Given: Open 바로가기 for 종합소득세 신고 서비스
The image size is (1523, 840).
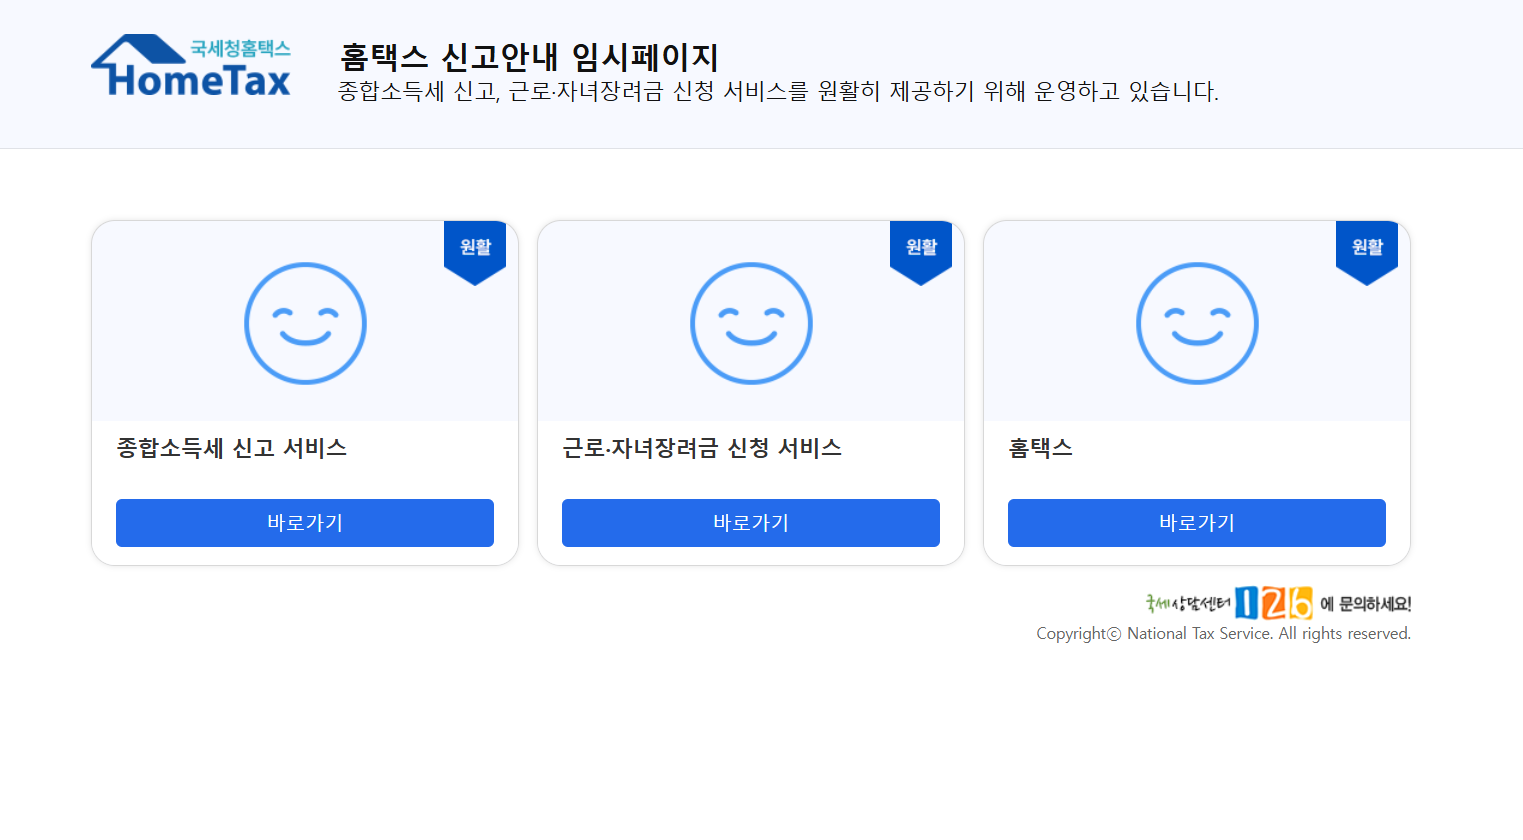Looking at the screenshot, I should [305, 523].
